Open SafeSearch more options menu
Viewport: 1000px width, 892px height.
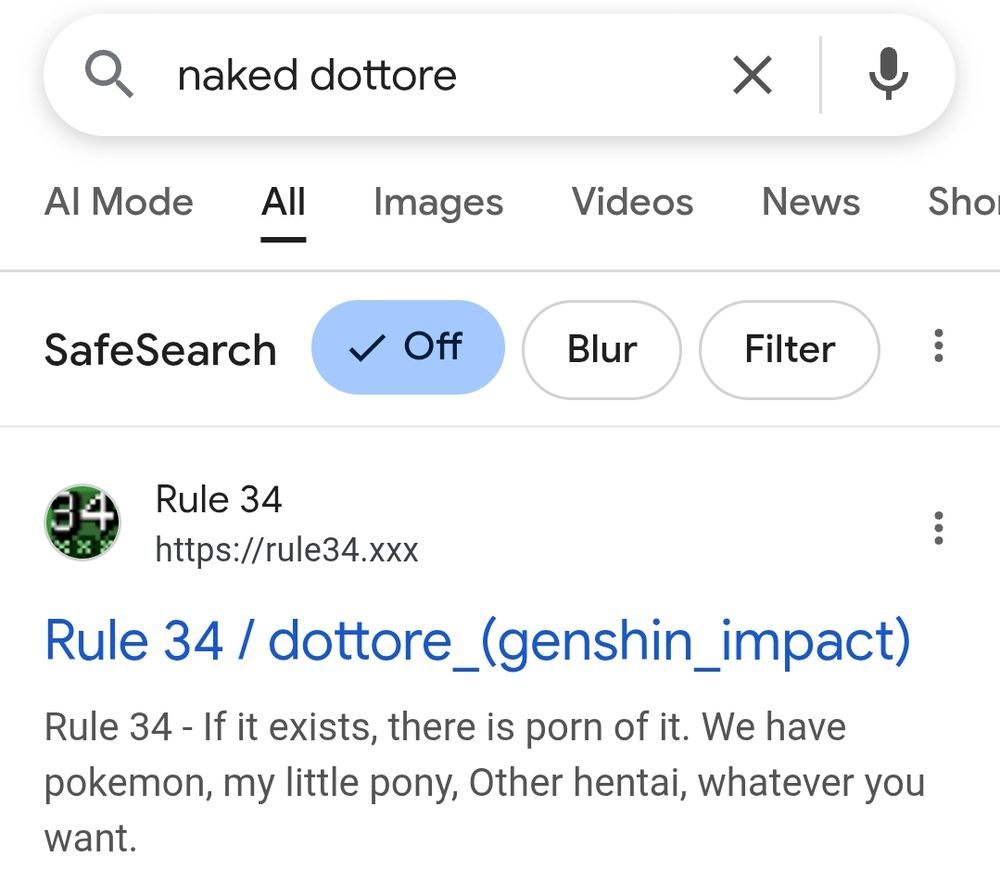click(938, 347)
